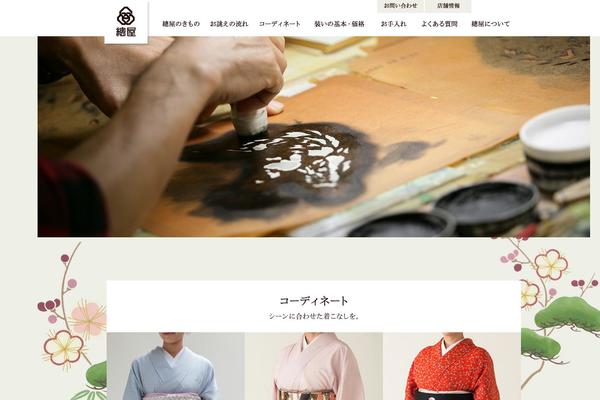Screen dimensions: 600x400
Task: Open the pink kimono thumbnail
Action: click(x=314, y=366)
